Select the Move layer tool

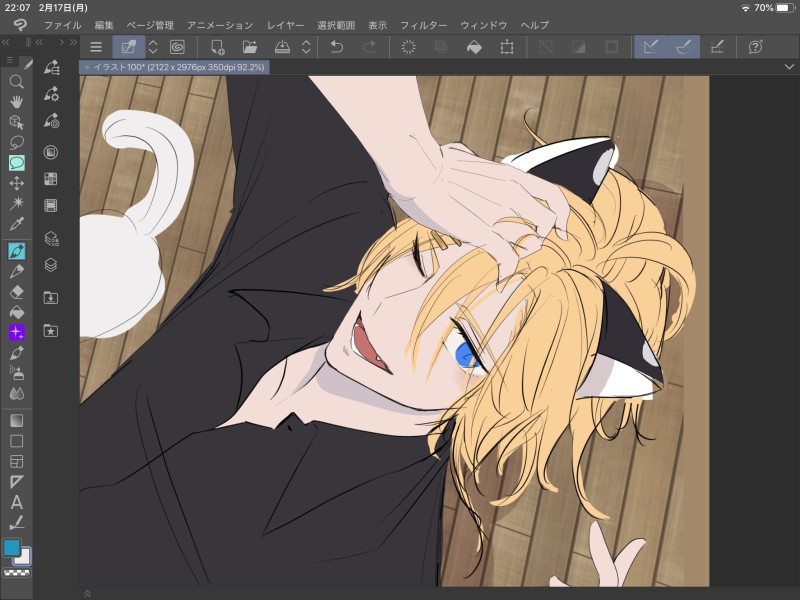[16, 183]
